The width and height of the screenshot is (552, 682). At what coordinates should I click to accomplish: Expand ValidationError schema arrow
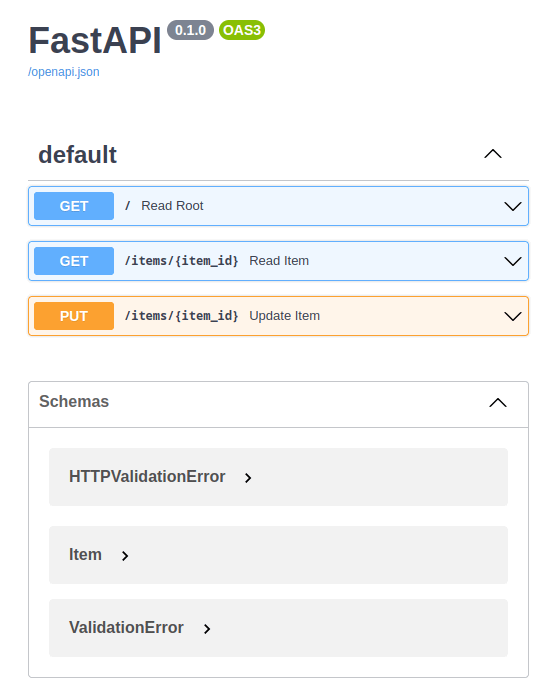(x=207, y=629)
